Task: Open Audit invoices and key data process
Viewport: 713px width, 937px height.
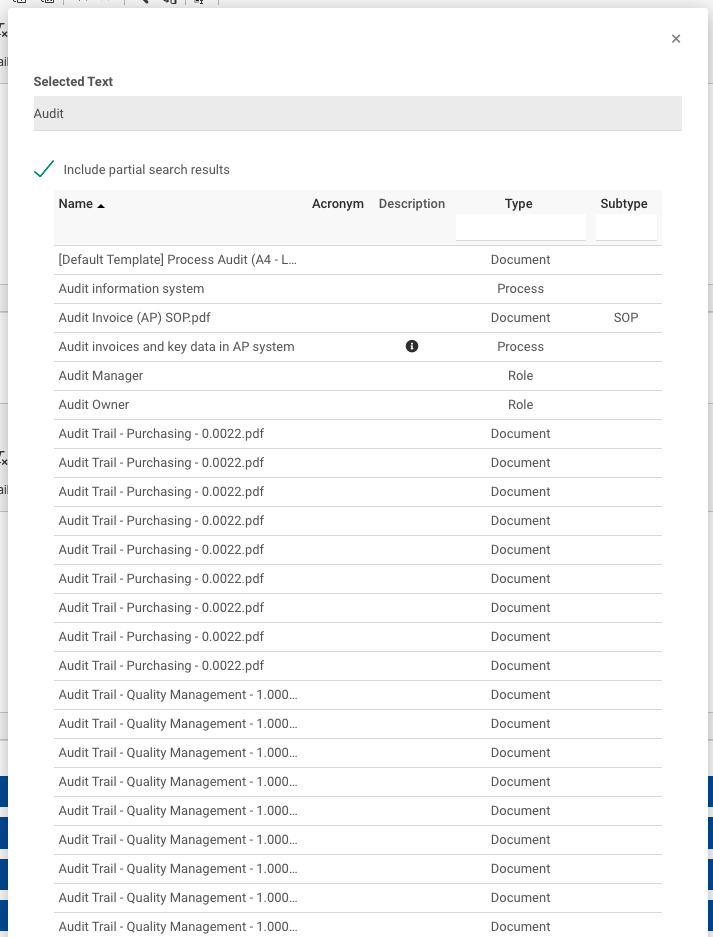Action: click(x=176, y=347)
